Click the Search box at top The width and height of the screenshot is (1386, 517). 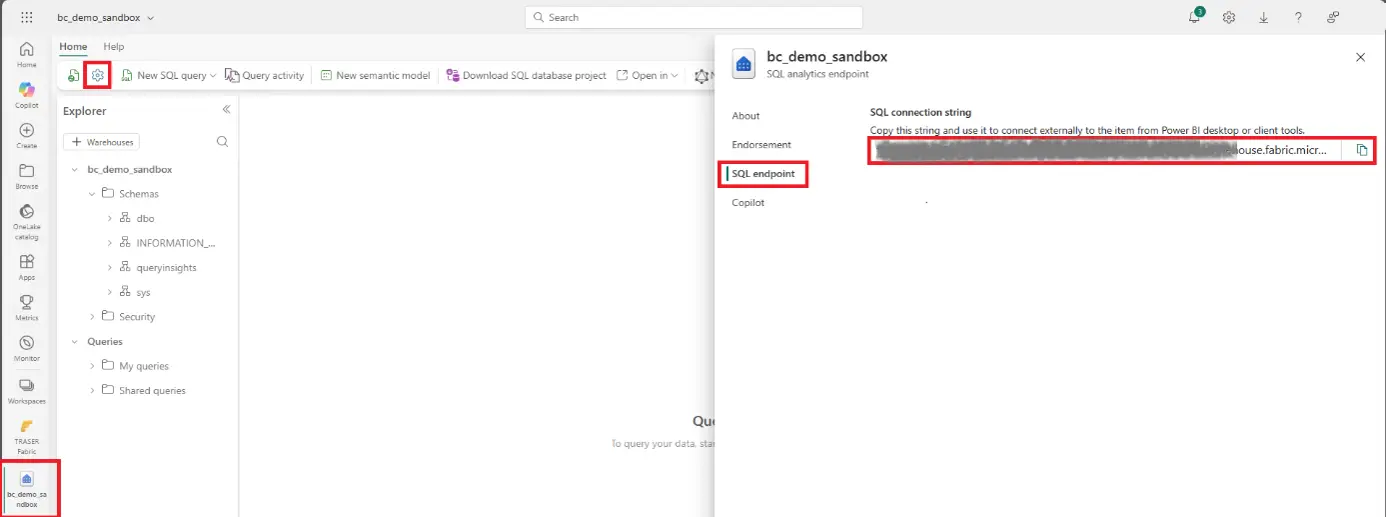point(693,17)
